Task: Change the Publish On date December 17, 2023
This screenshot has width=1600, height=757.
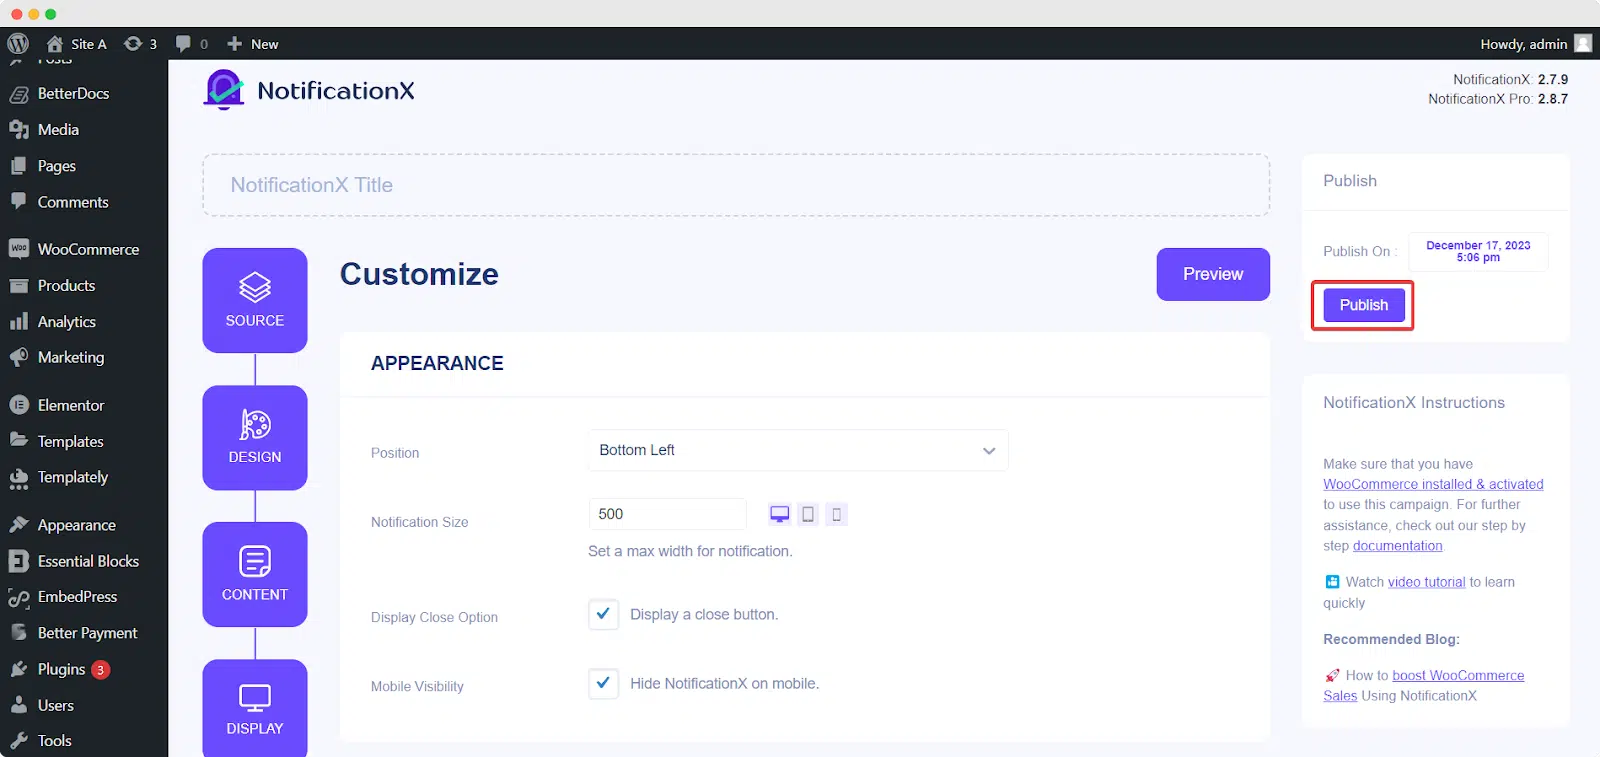Action: coord(1478,251)
